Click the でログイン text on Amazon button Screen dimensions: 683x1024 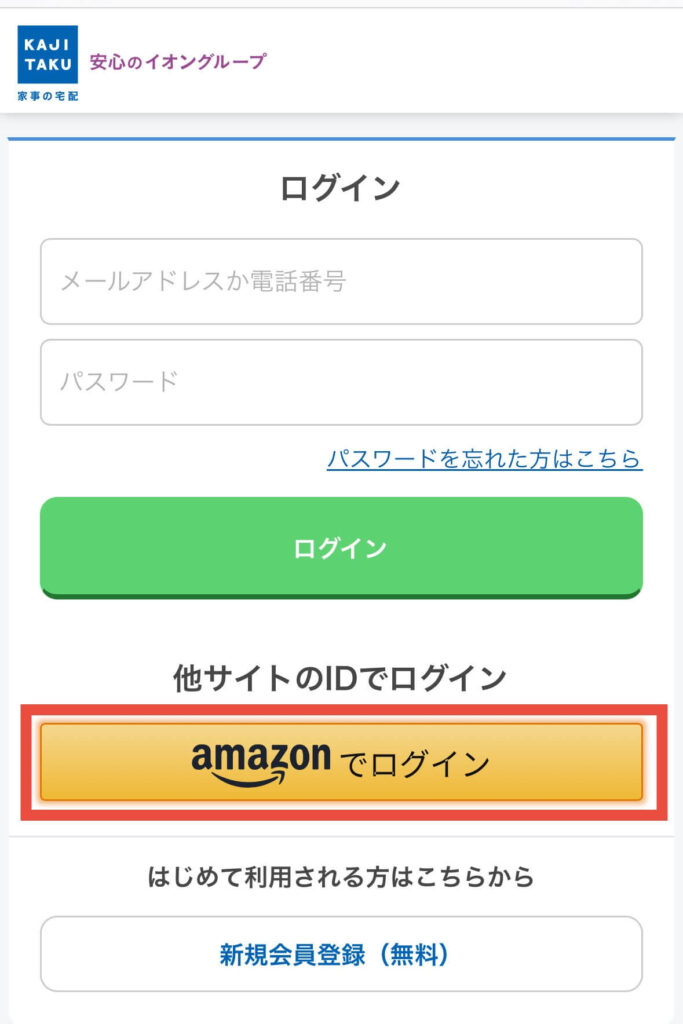click(x=415, y=764)
